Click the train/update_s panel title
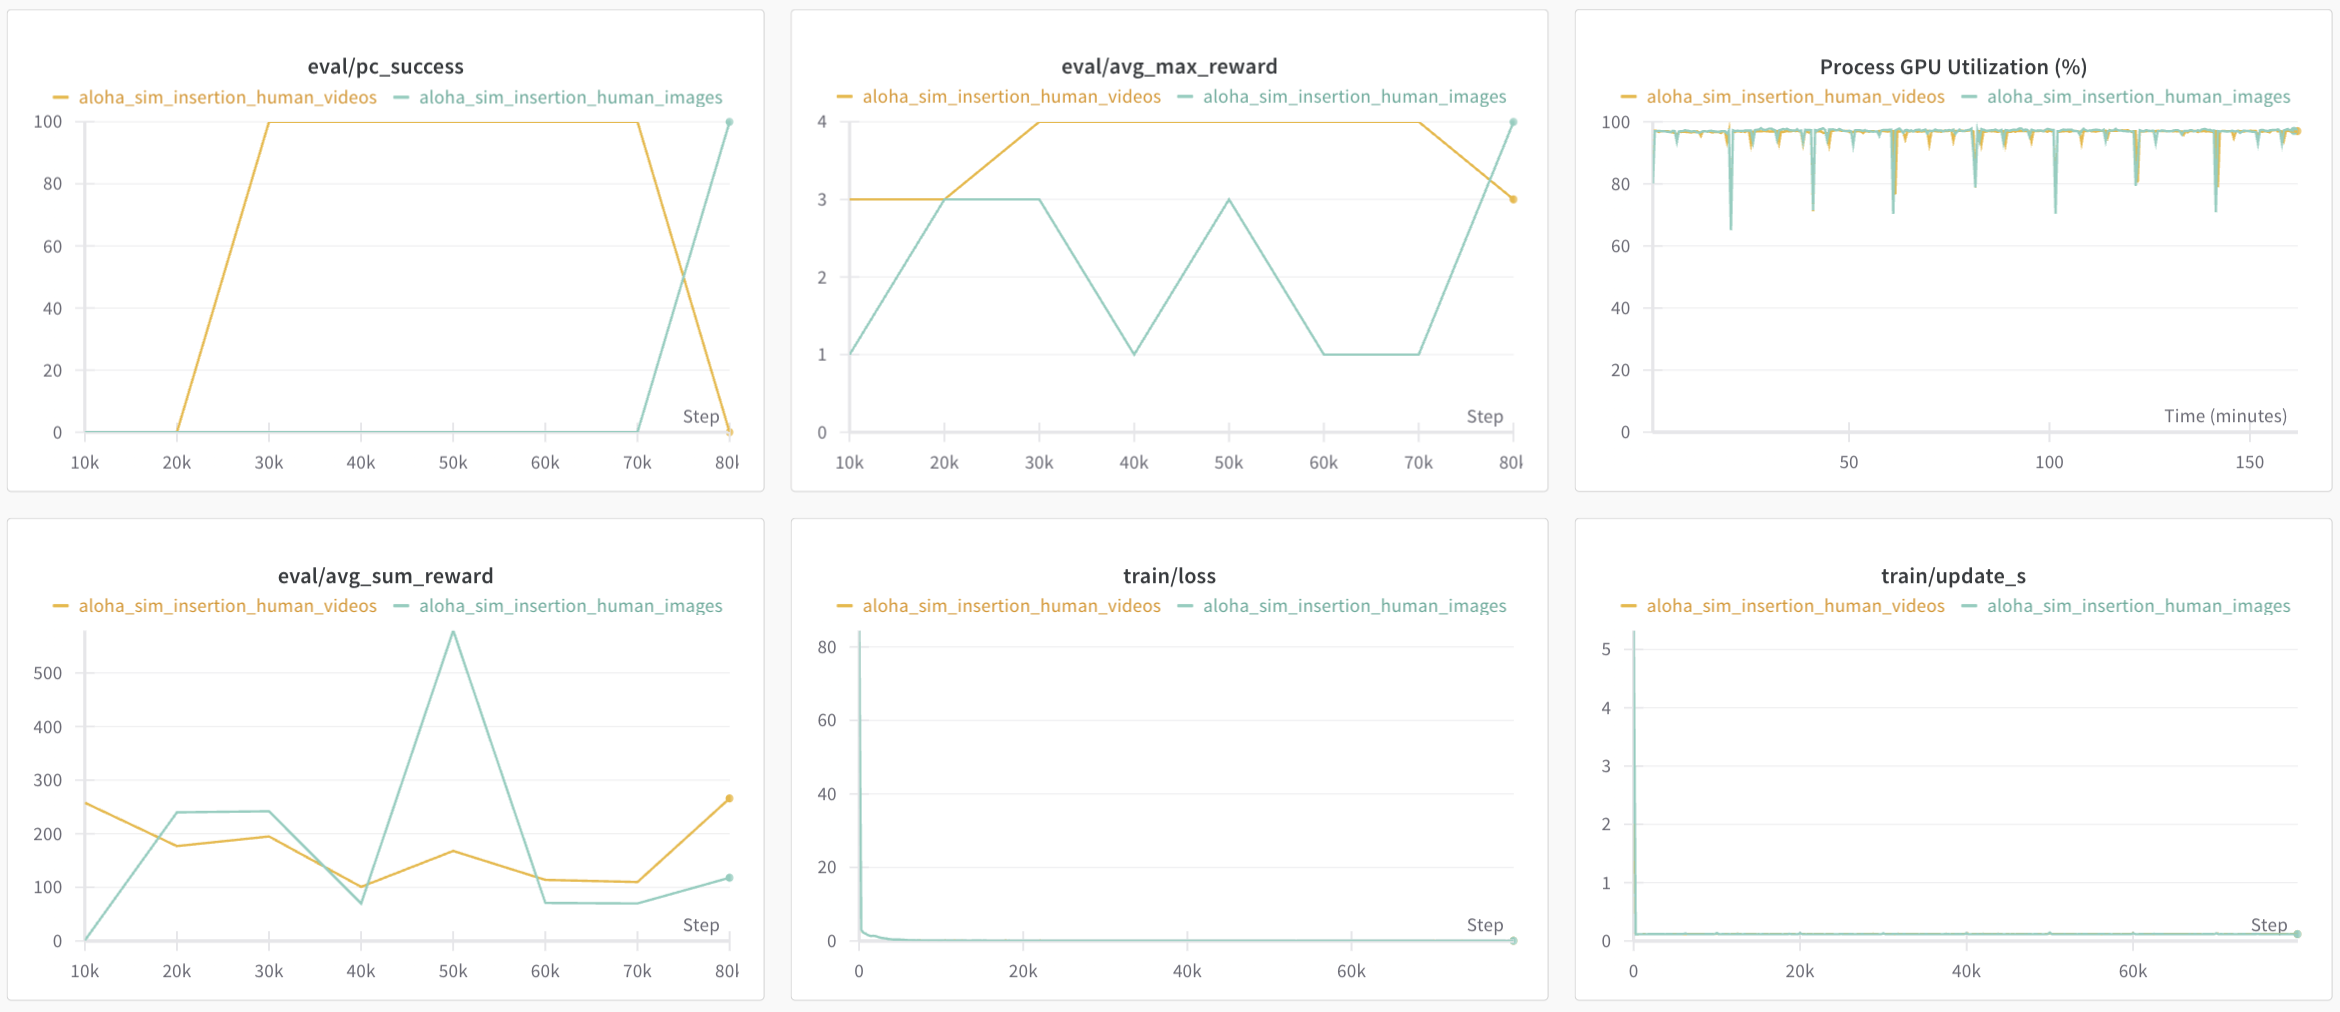 click(x=1952, y=576)
